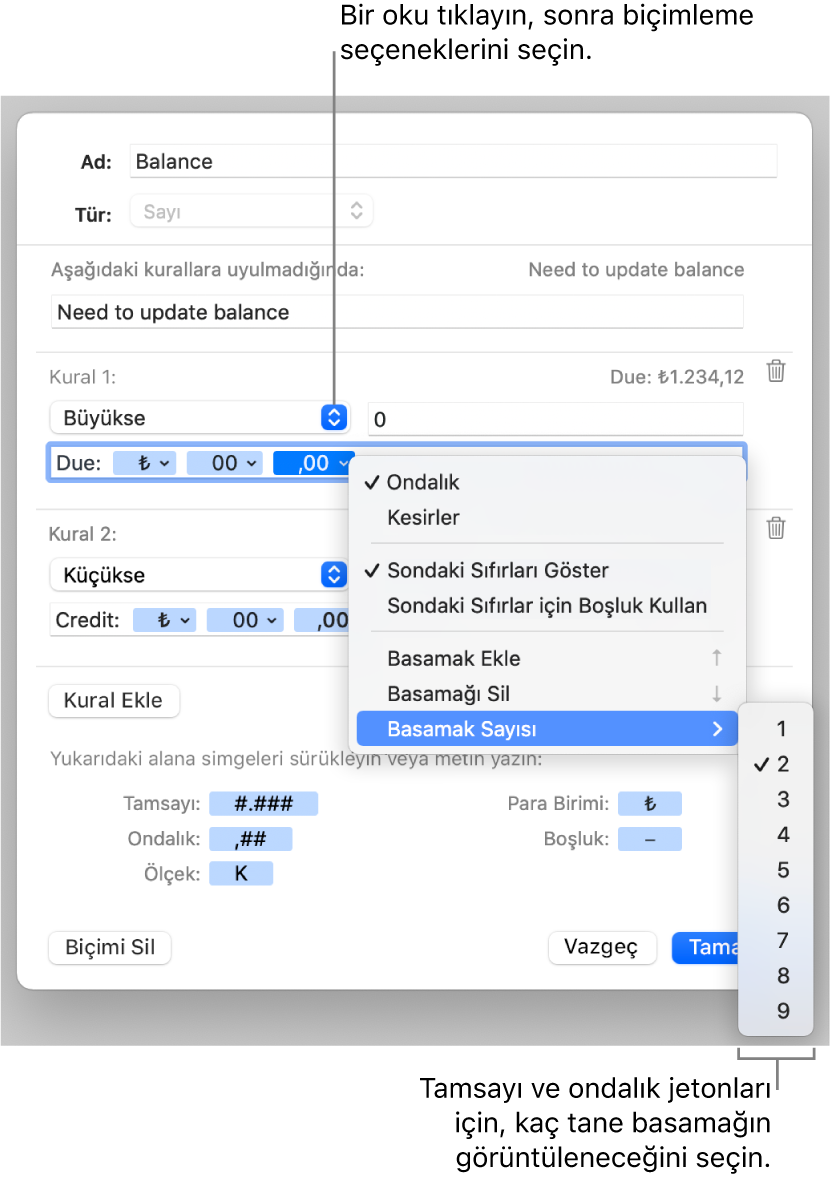Viewport: 830px width, 1184px height.
Task: Click the Kural 1: label
Action: pyautogui.click(x=83, y=377)
